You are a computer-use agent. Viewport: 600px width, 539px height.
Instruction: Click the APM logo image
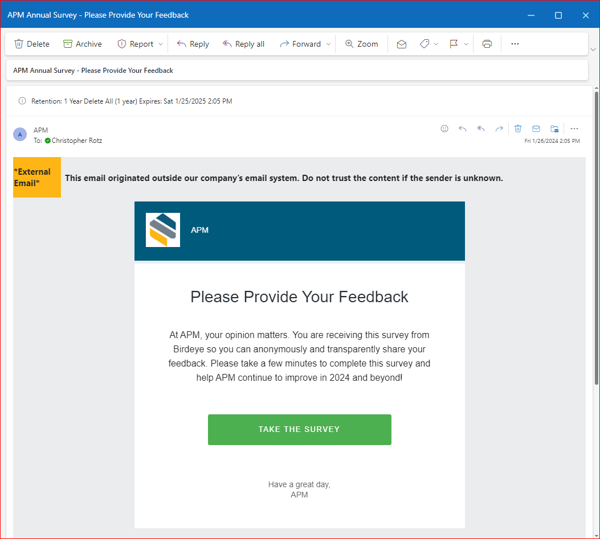click(x=163, y=230)
